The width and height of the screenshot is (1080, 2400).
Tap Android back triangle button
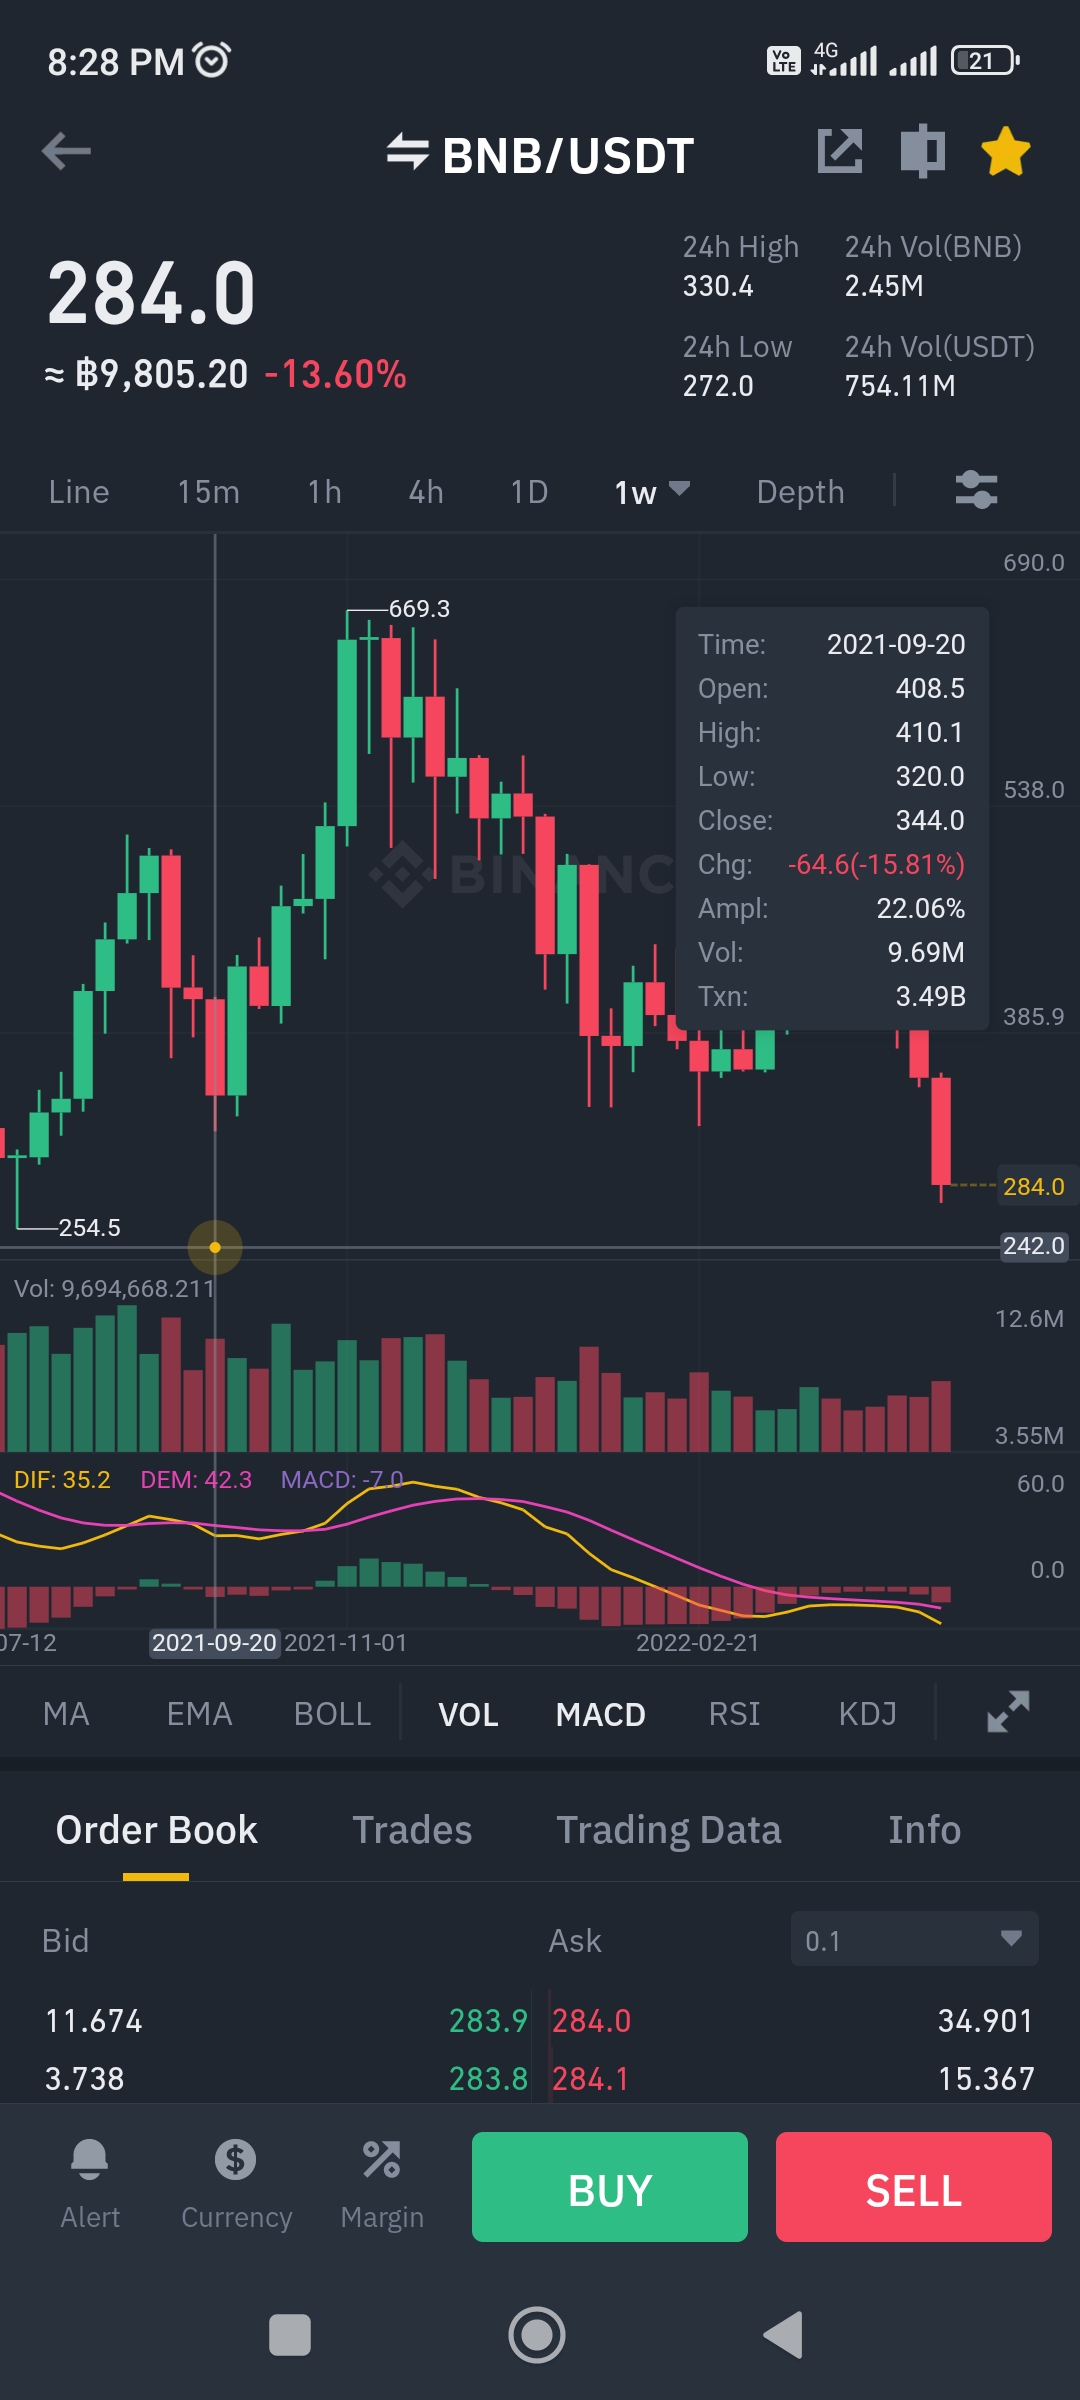pos(783,2335)
